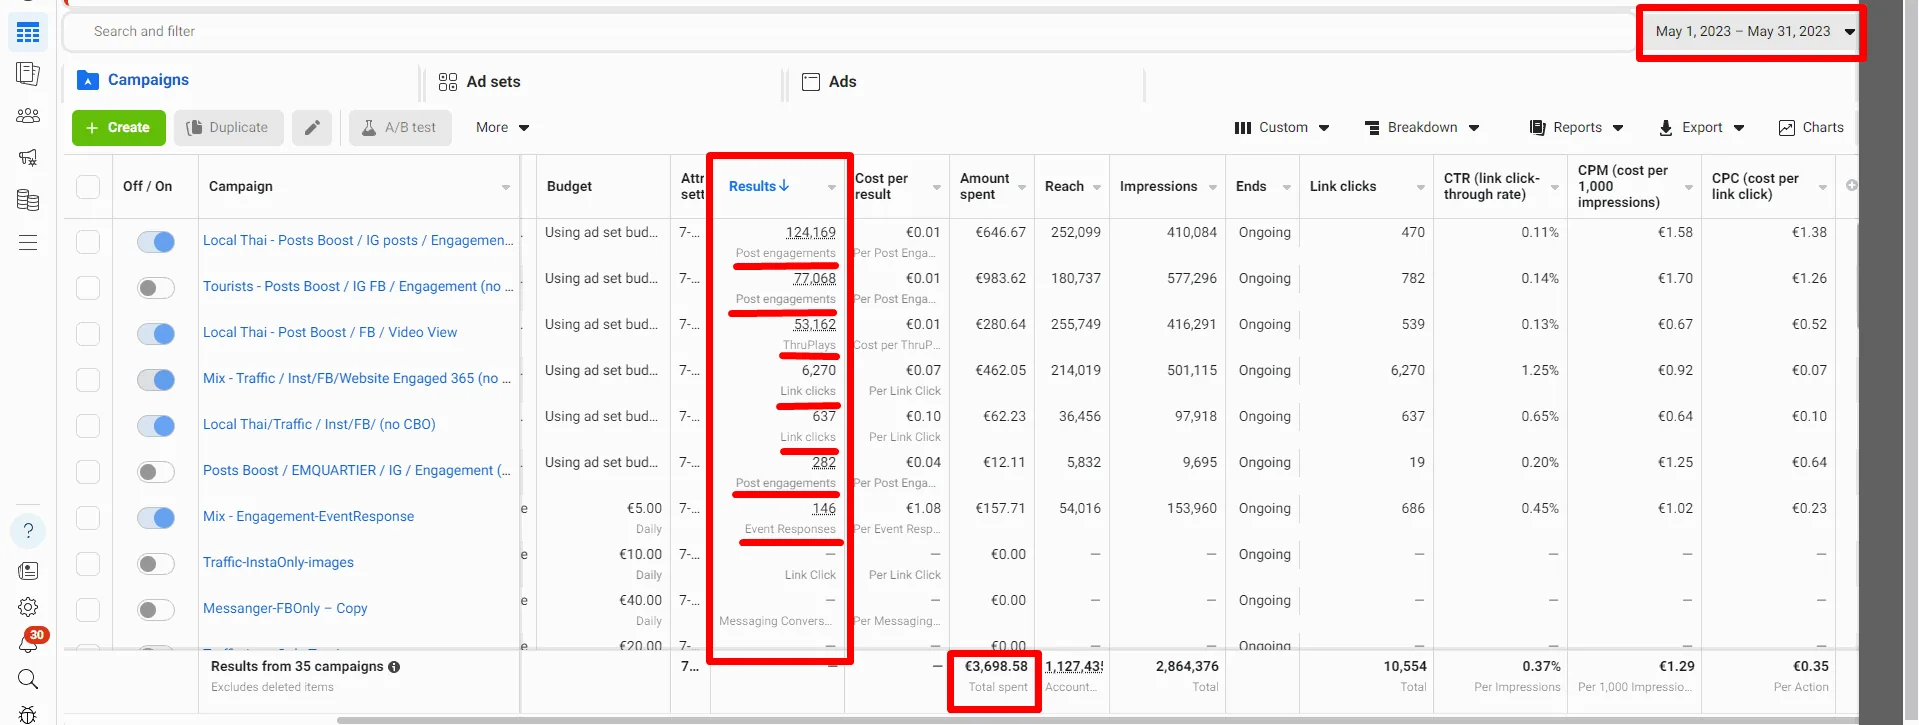Click the pencil edit icon button
Viewport: 1919px width, 725px height.
[x=312, y=128]
